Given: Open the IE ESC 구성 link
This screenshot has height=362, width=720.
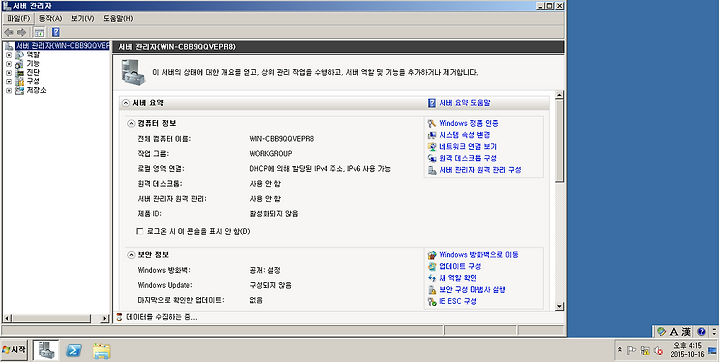Looking at the screenshot, I should 457,301.
